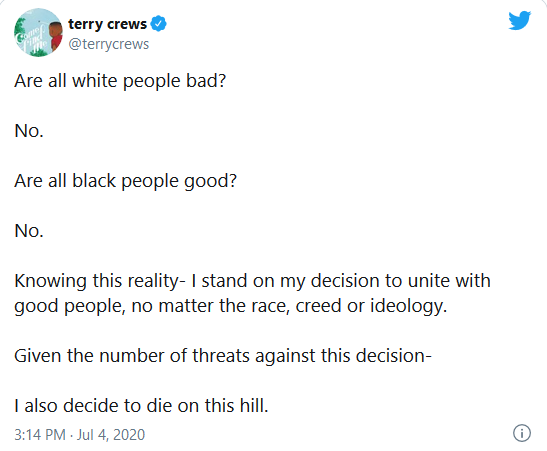Click the blue verified checkmark badge
This screenshot has width=547, height=451.
(x=158, y=24)
